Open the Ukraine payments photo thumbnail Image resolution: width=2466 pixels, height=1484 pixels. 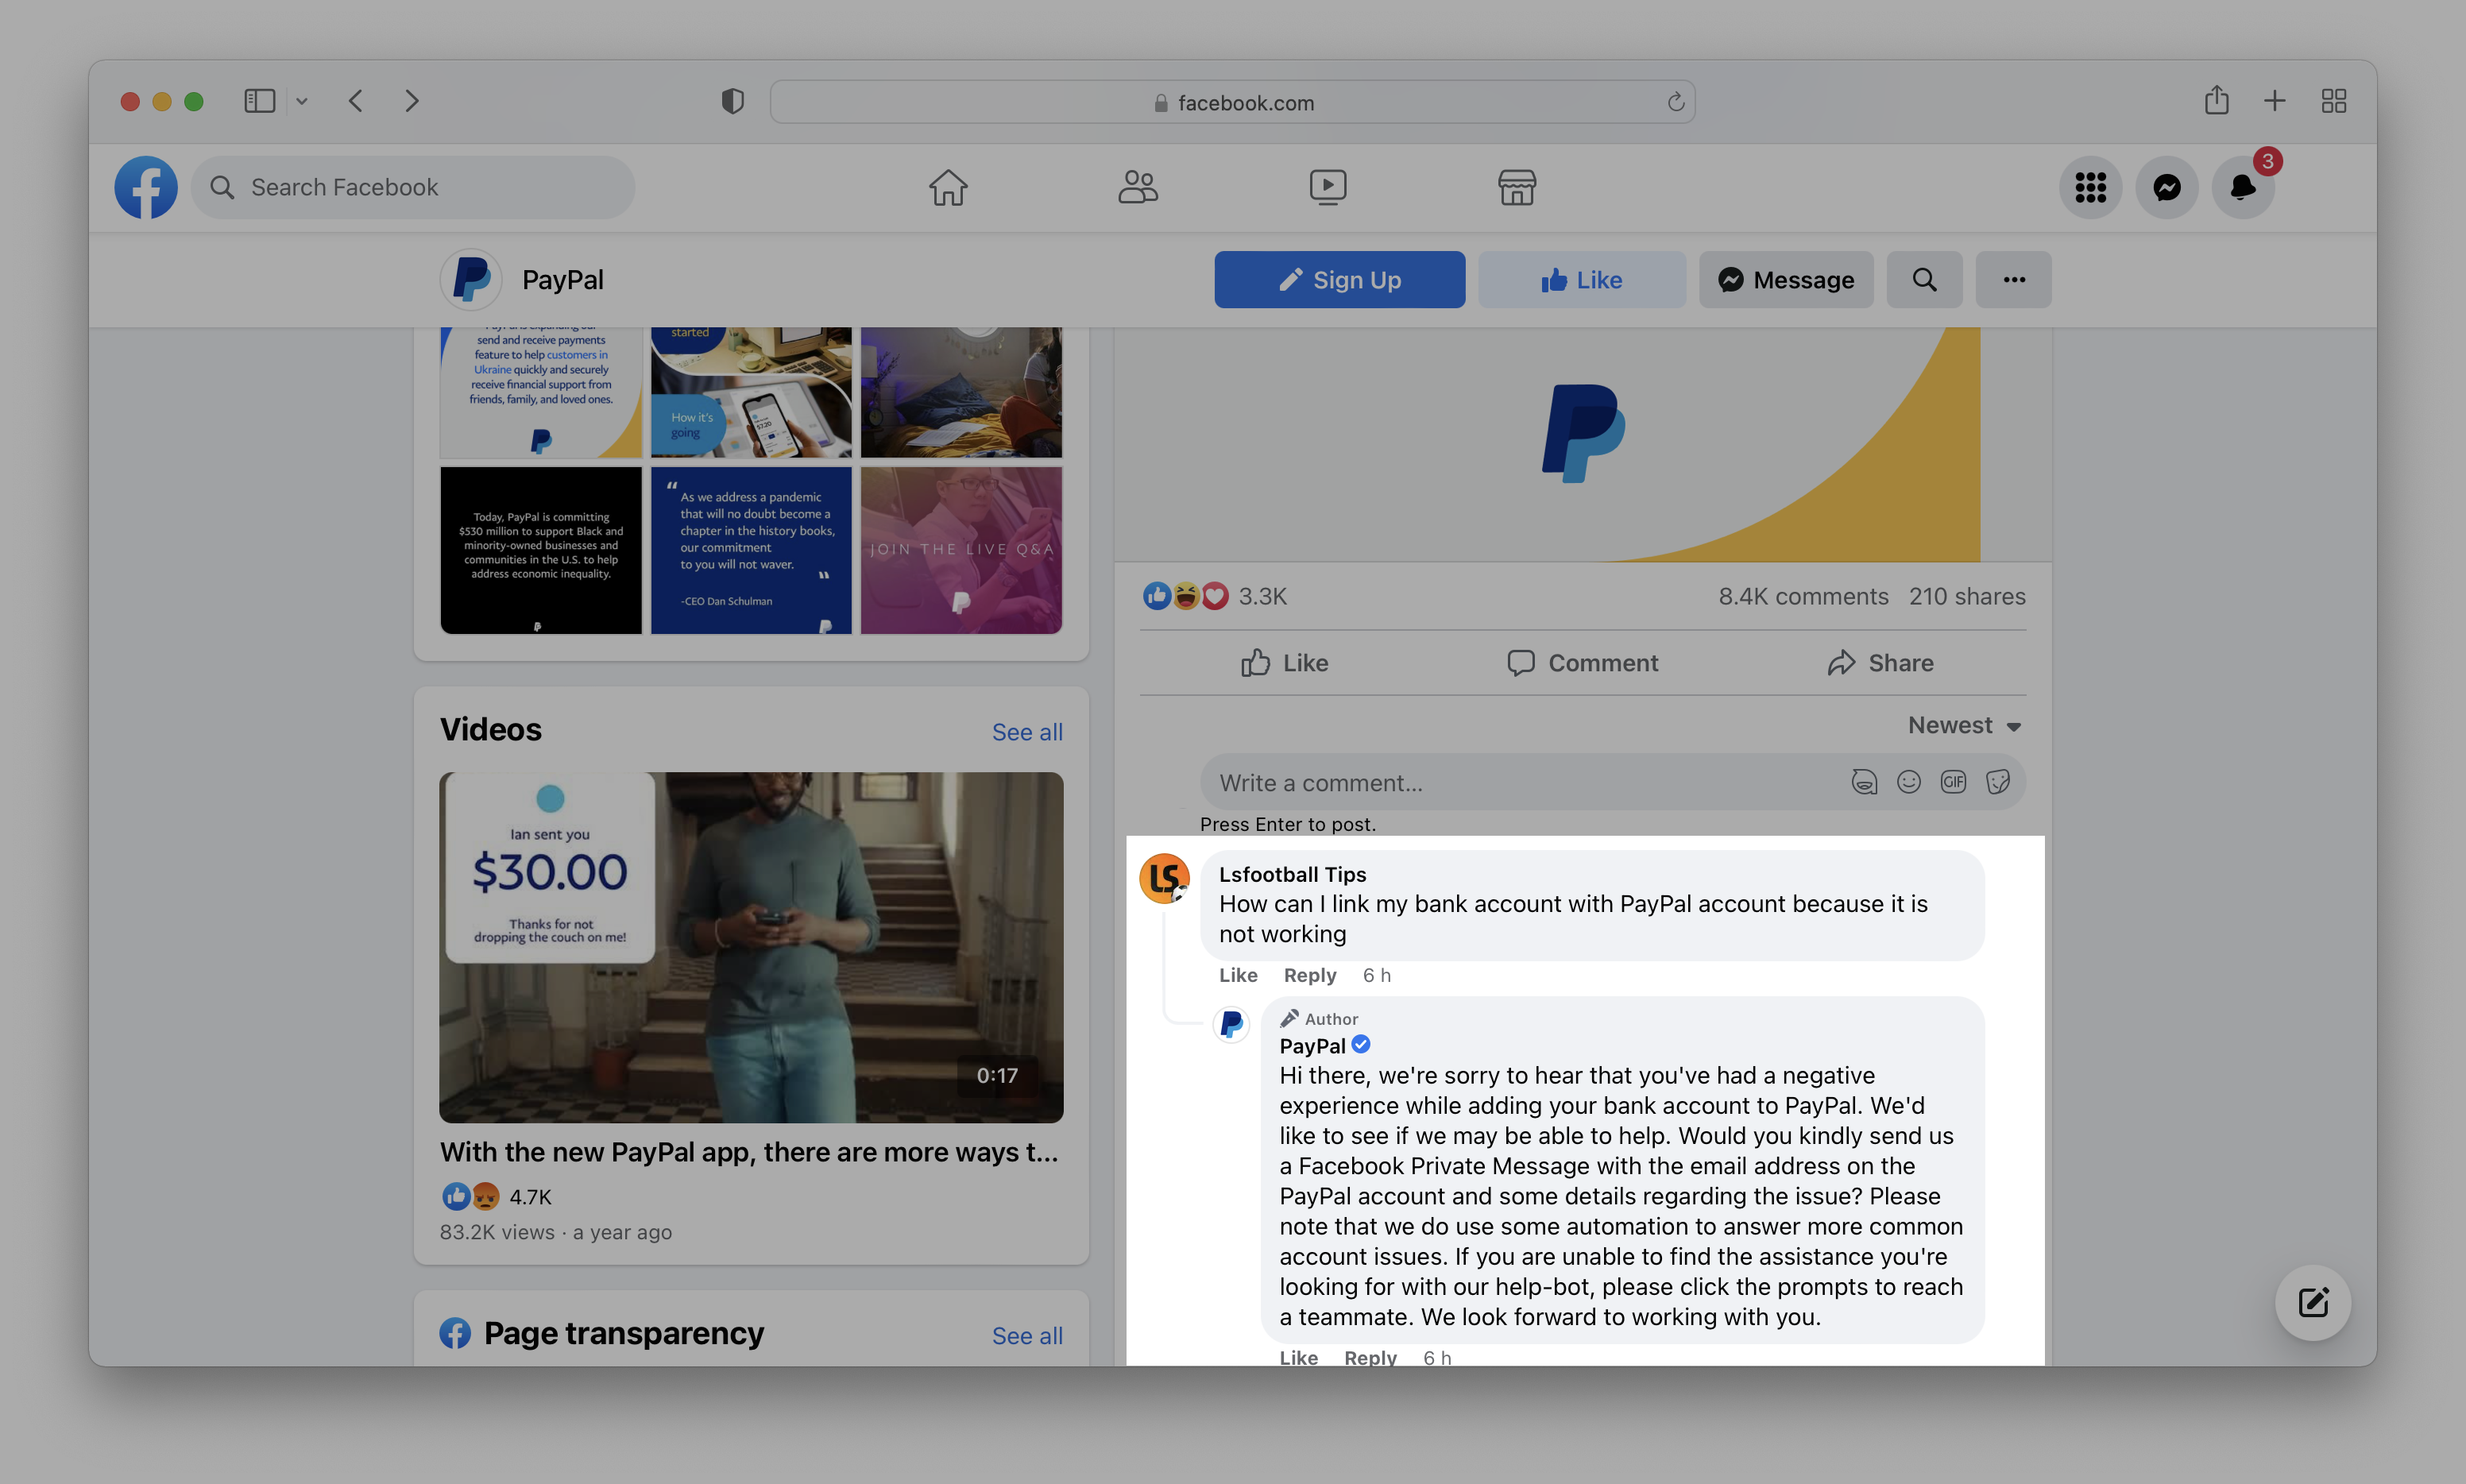click(541, 392)
